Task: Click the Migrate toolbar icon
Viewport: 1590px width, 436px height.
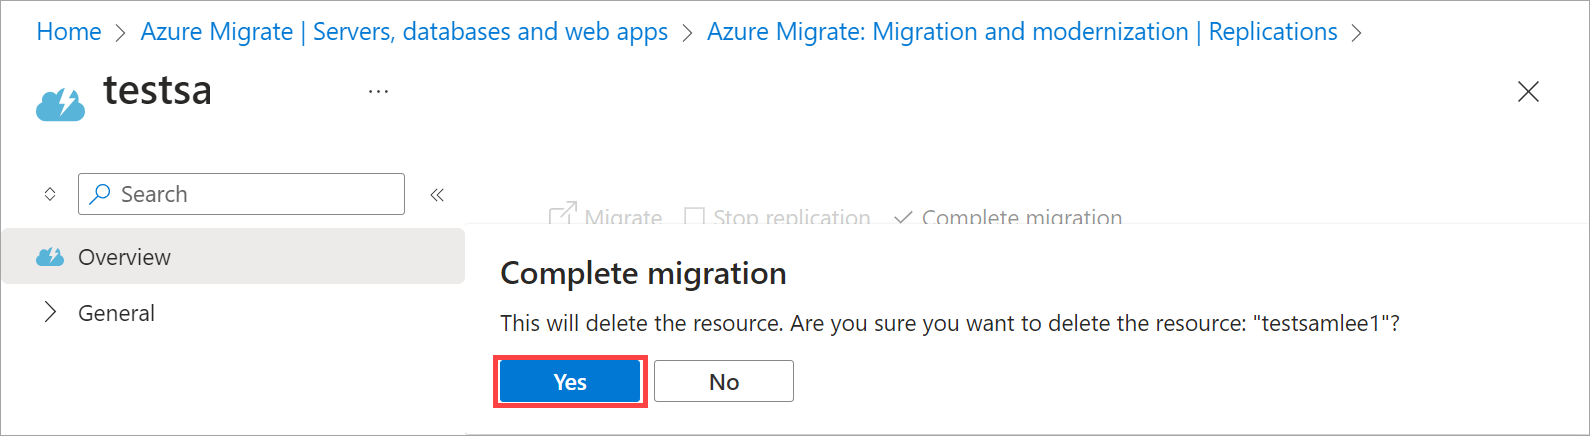Action: point(563,215)
